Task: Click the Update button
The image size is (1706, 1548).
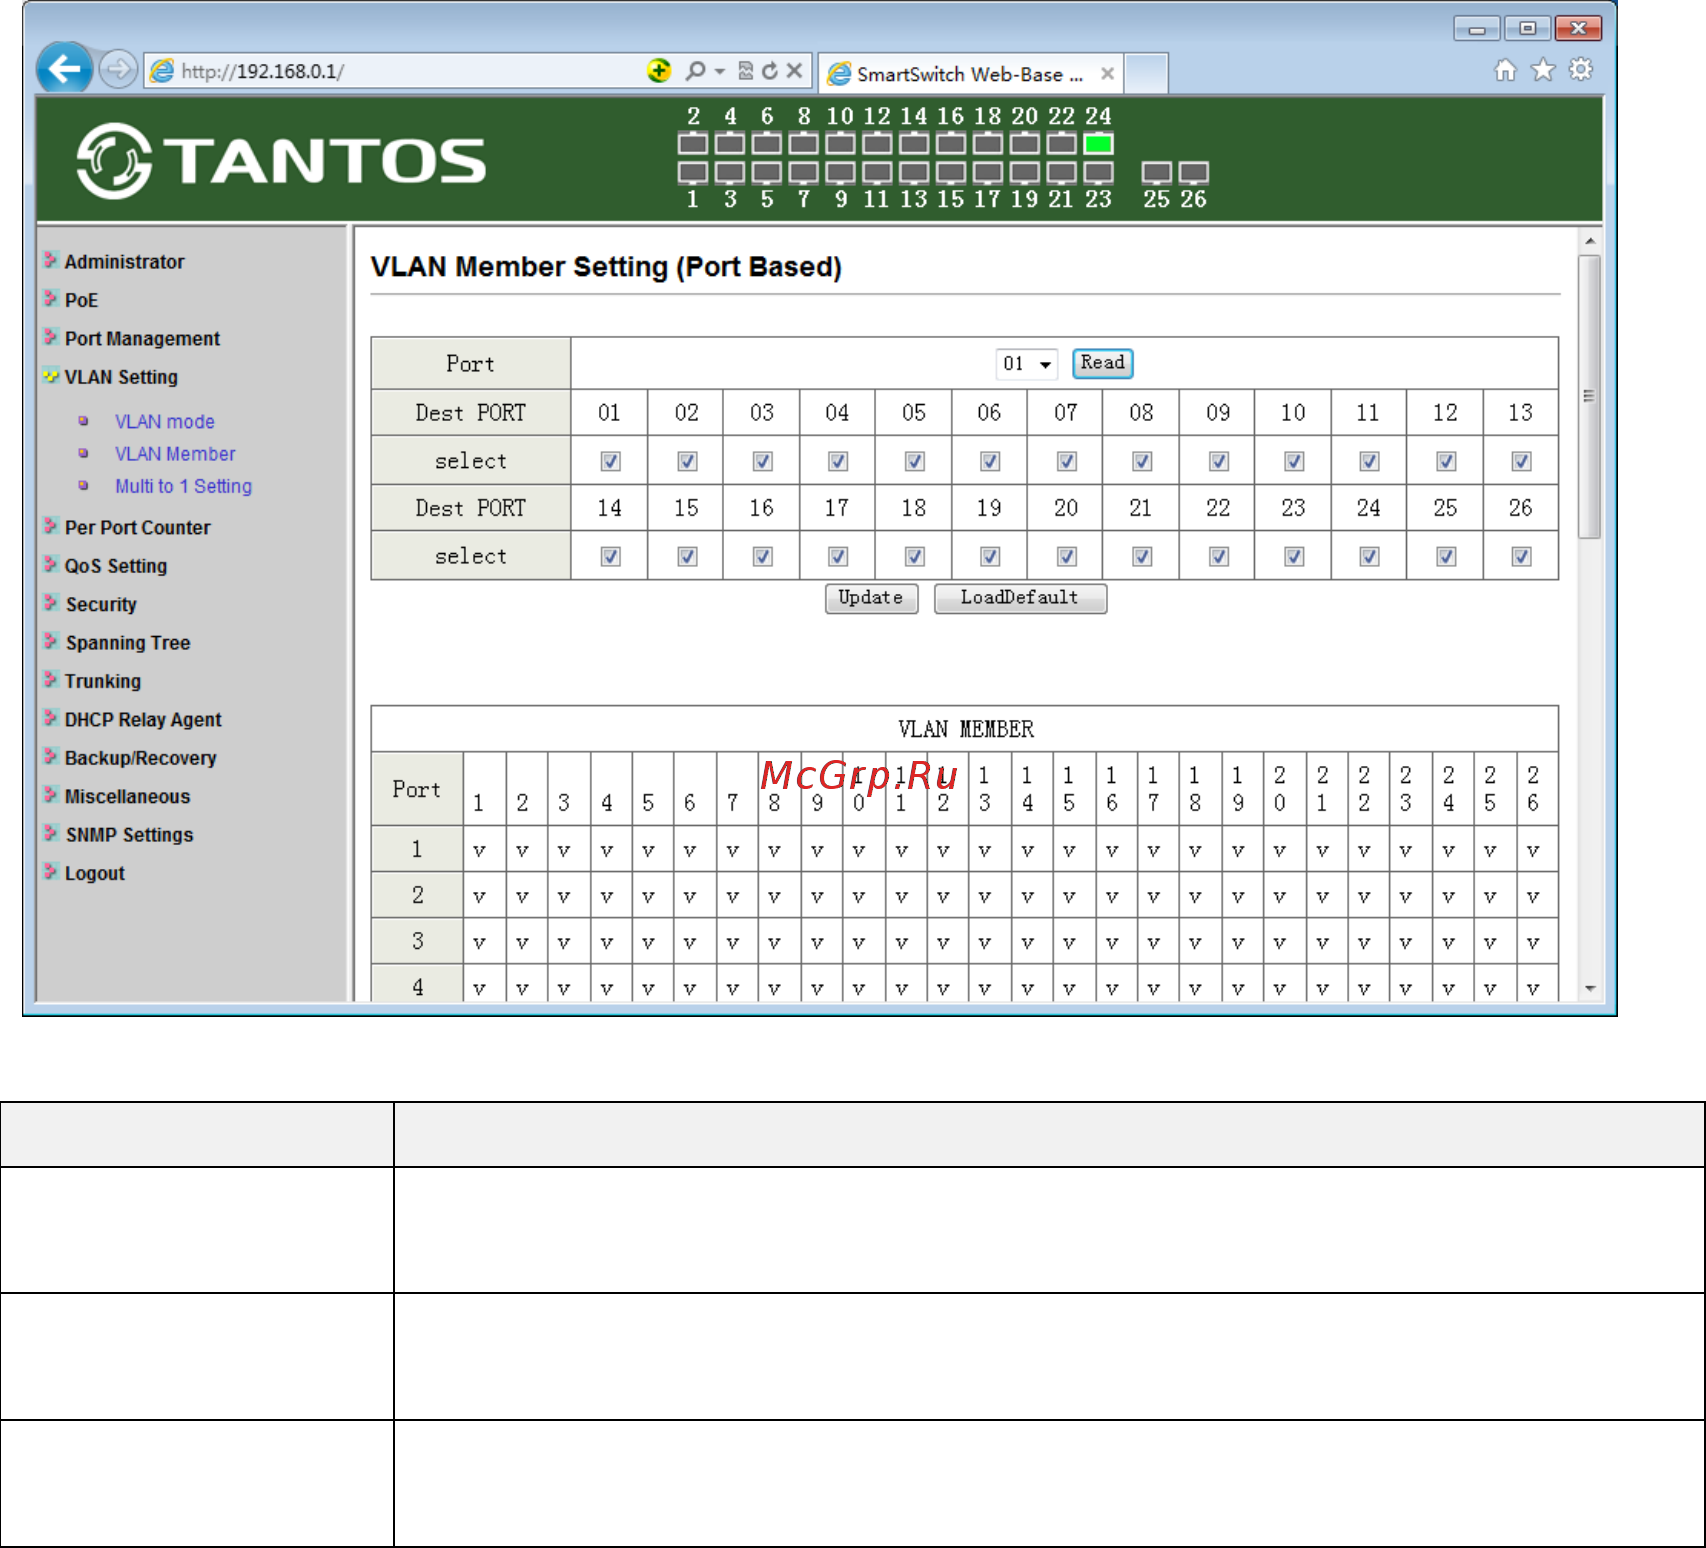Action: (x=871, y=598)
